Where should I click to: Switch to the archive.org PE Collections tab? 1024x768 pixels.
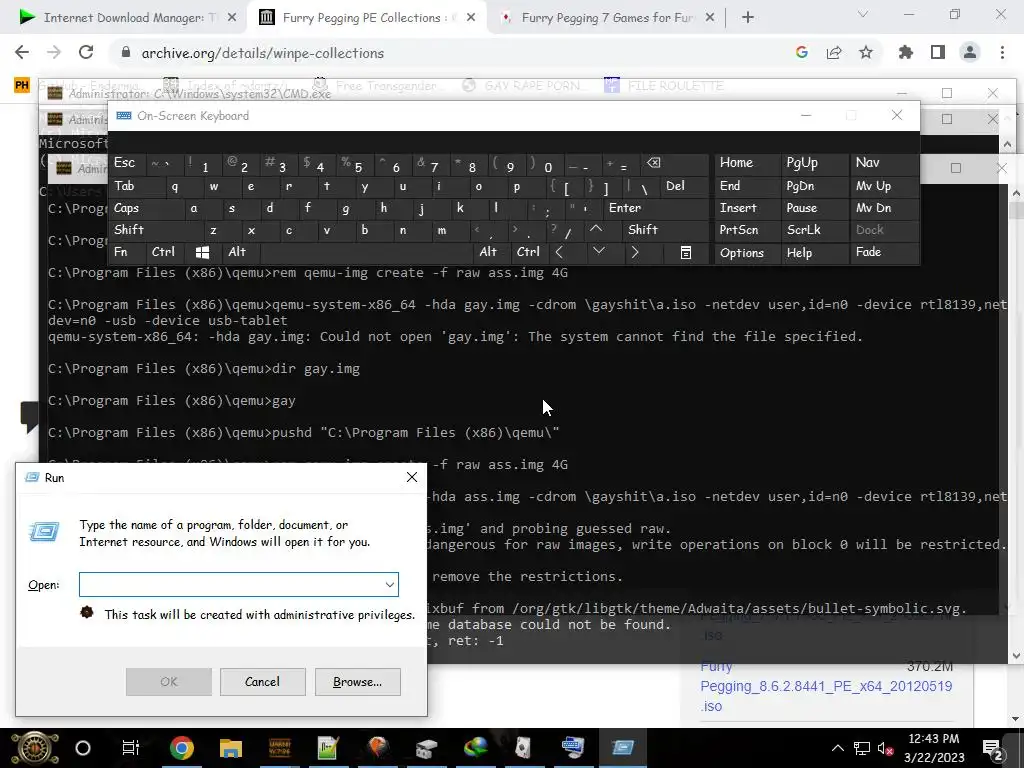tap(366, 18)
